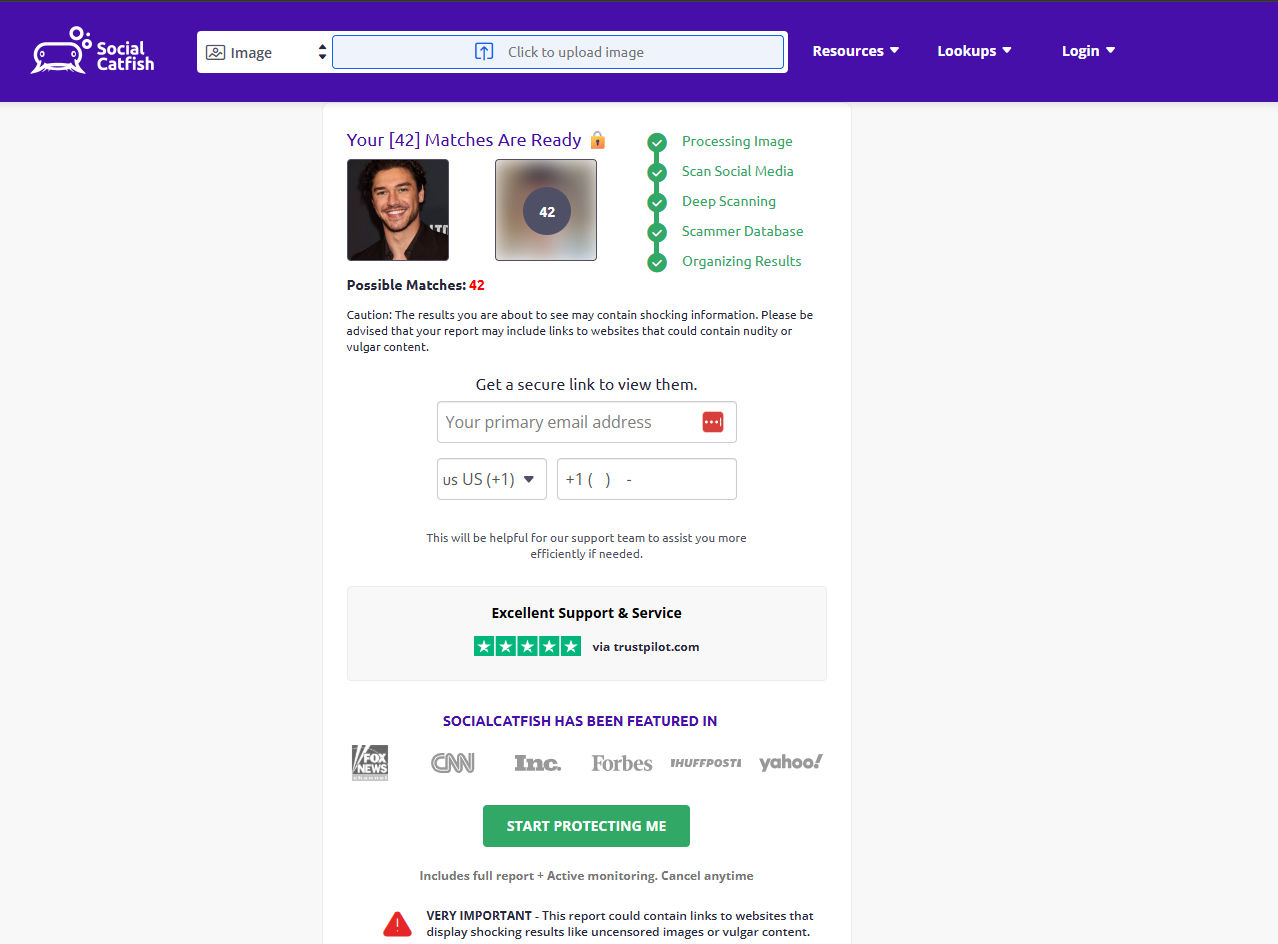Click the Trustpilot five-star rating

coord(527,647)
